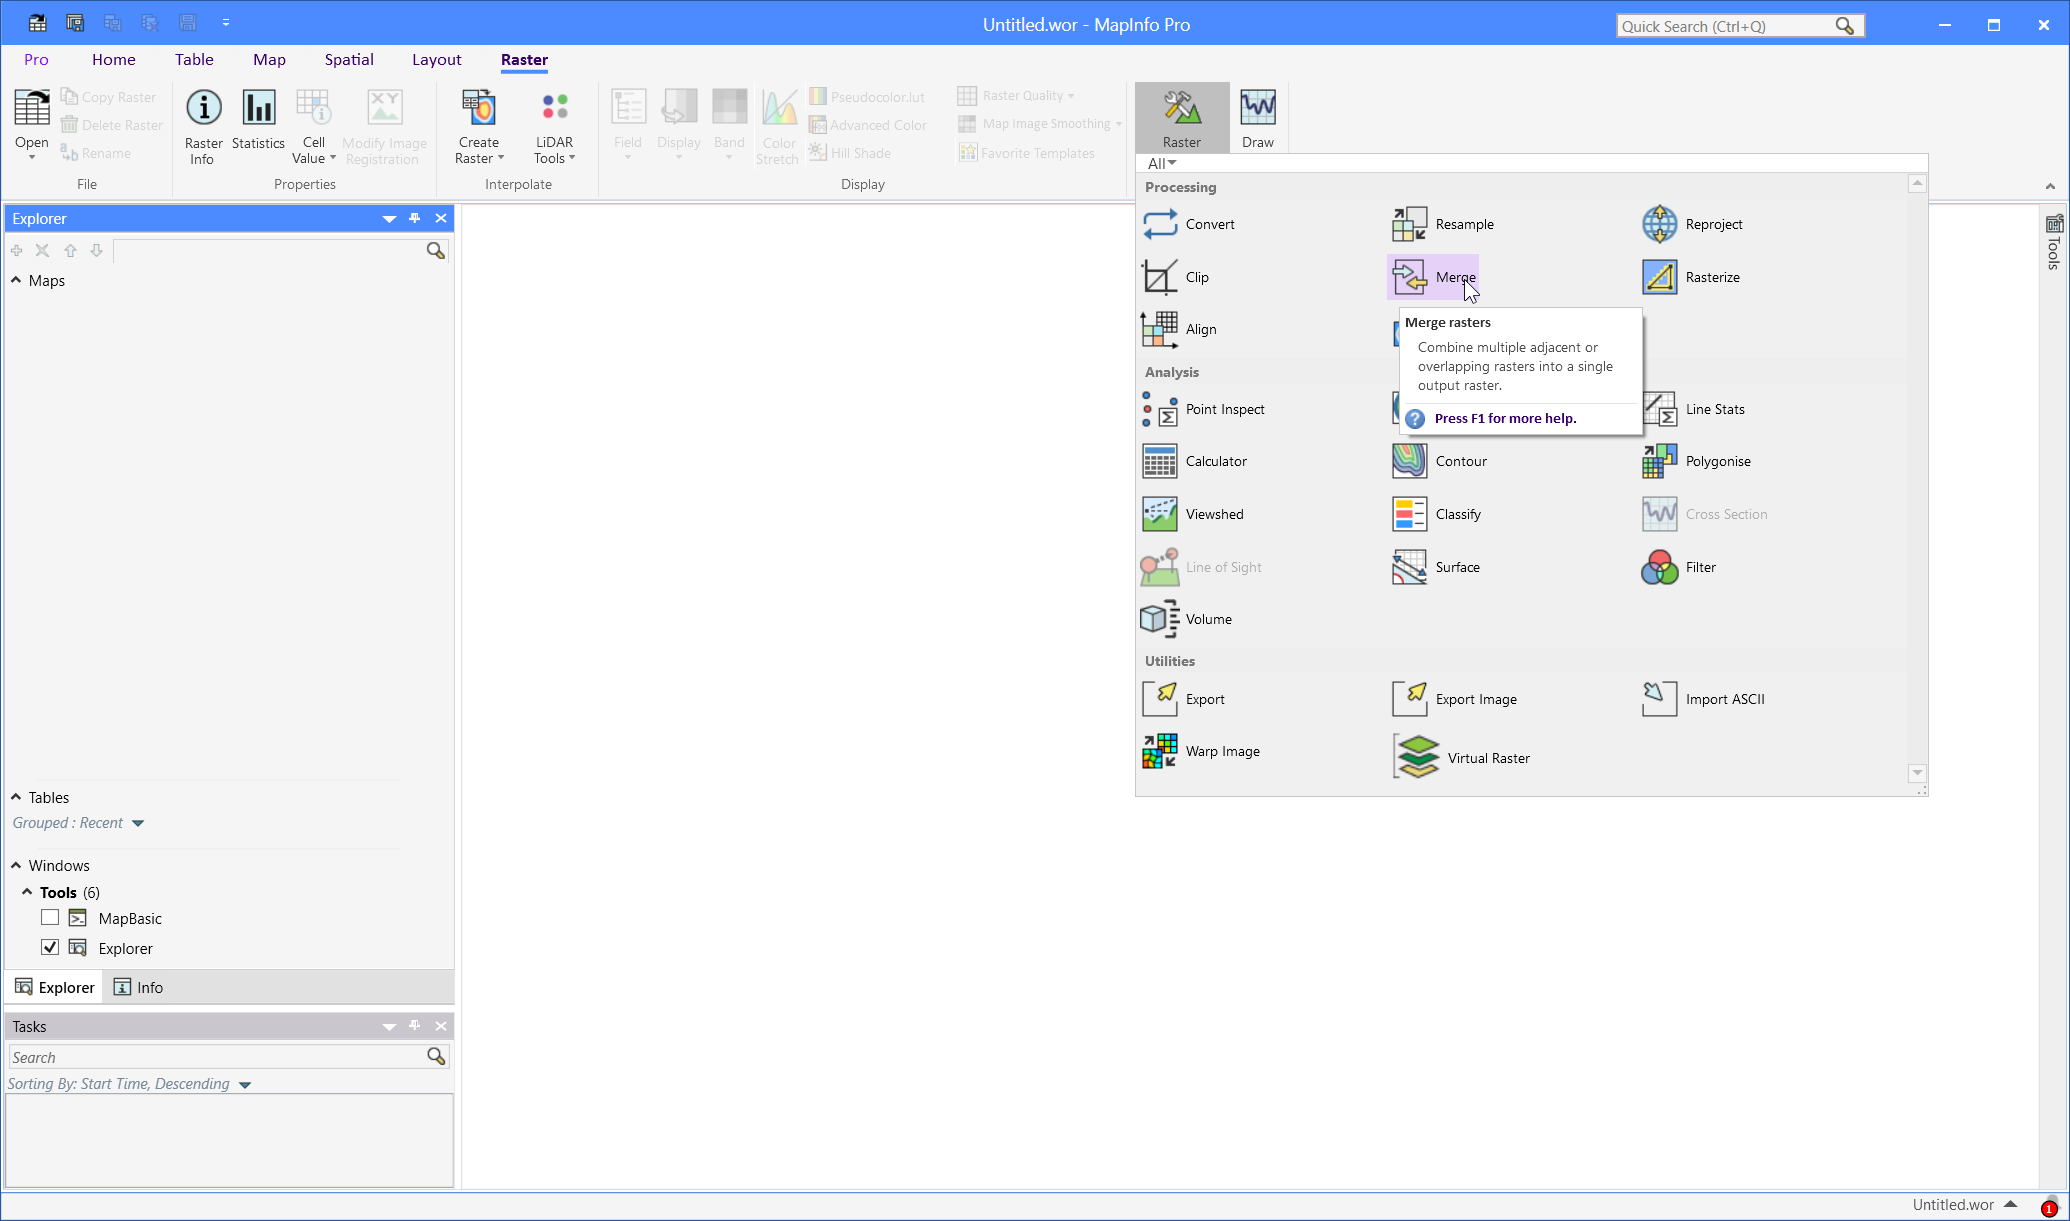
Task: Click the Raster gallery button
Action: point(1182,118)
